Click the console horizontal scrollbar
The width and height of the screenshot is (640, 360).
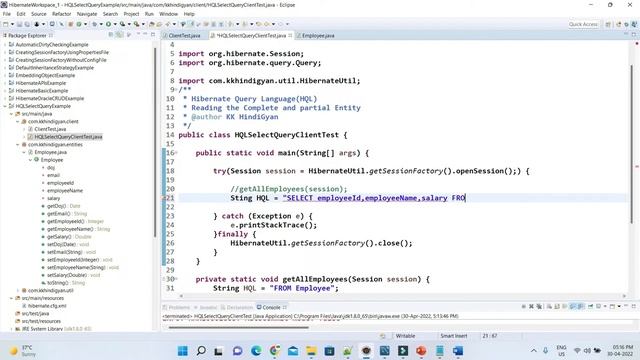point(239,327)
